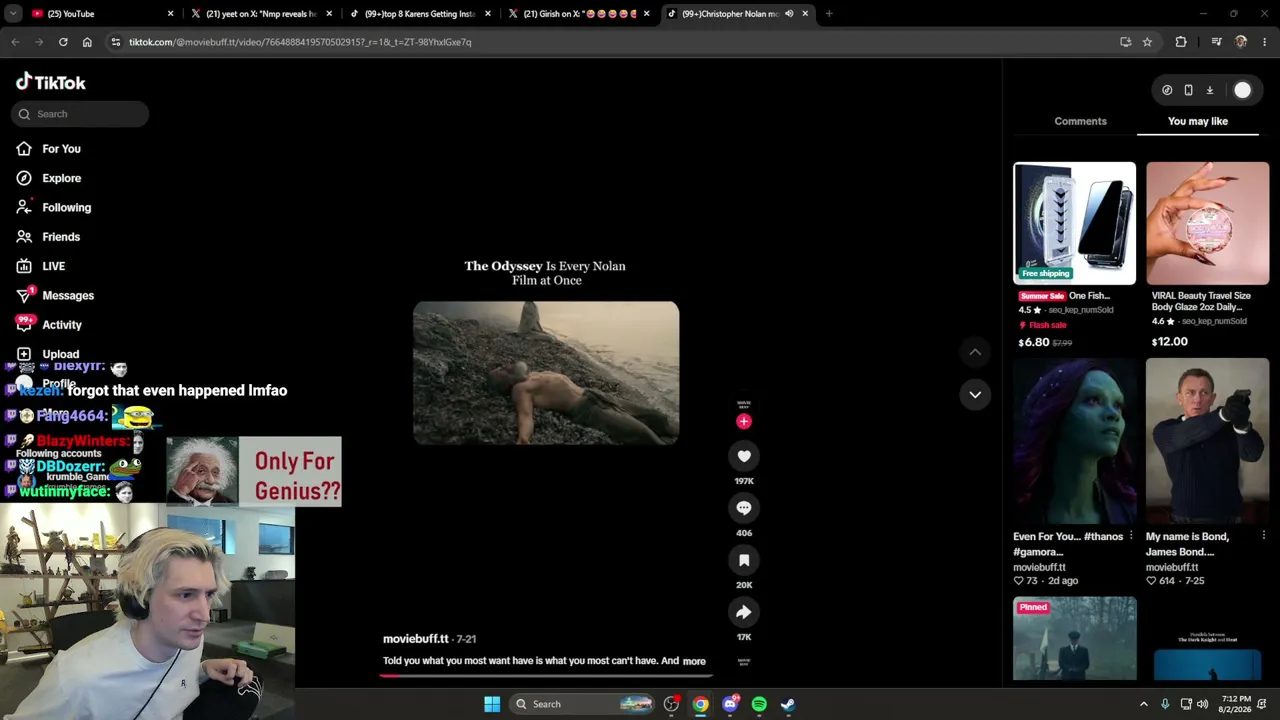
Task: Switch to the "yeet on X" browser tab
Action: point(260,14)
